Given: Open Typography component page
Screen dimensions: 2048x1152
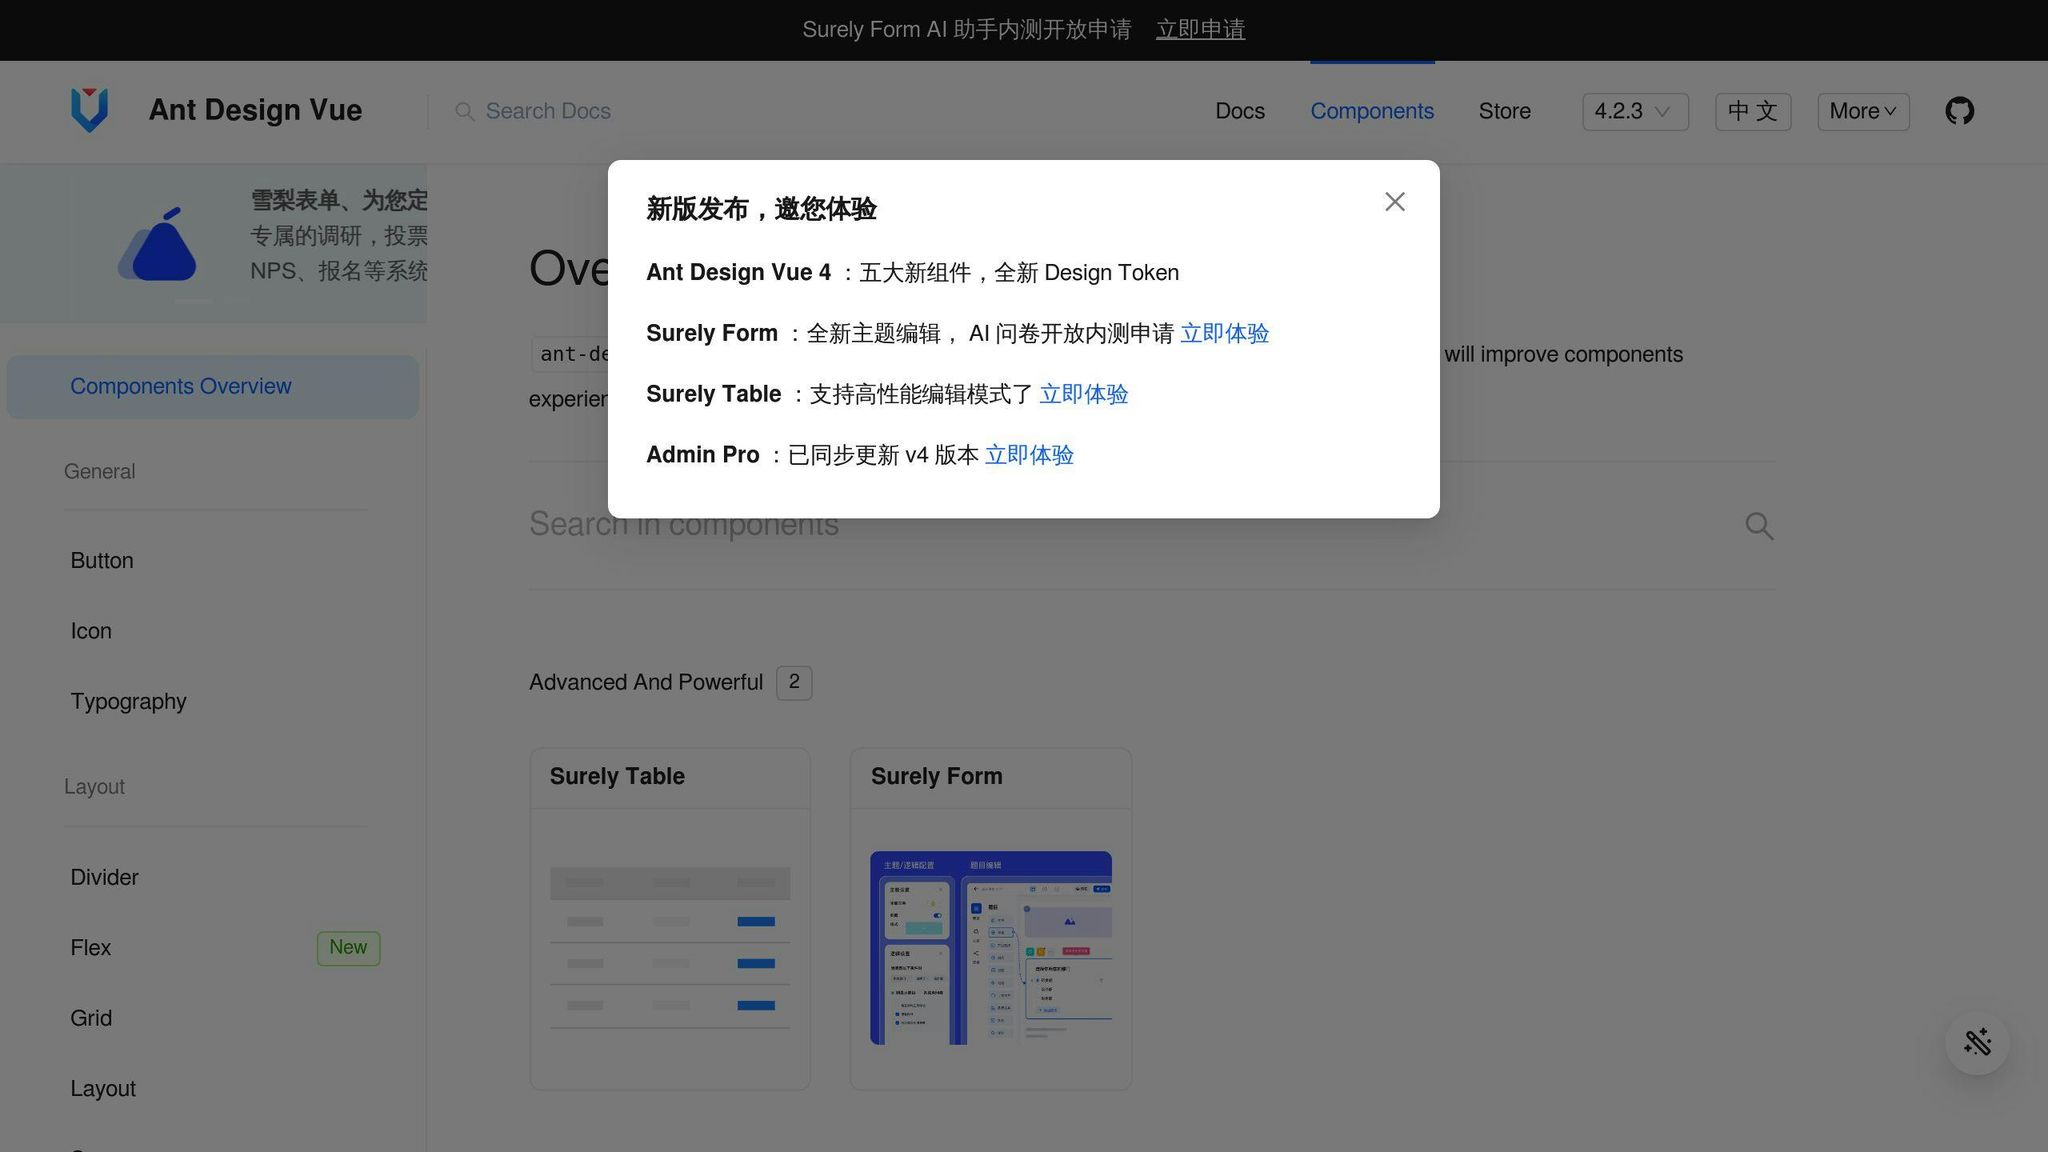Looking at the screenshot, I should [x=128, y=702].
